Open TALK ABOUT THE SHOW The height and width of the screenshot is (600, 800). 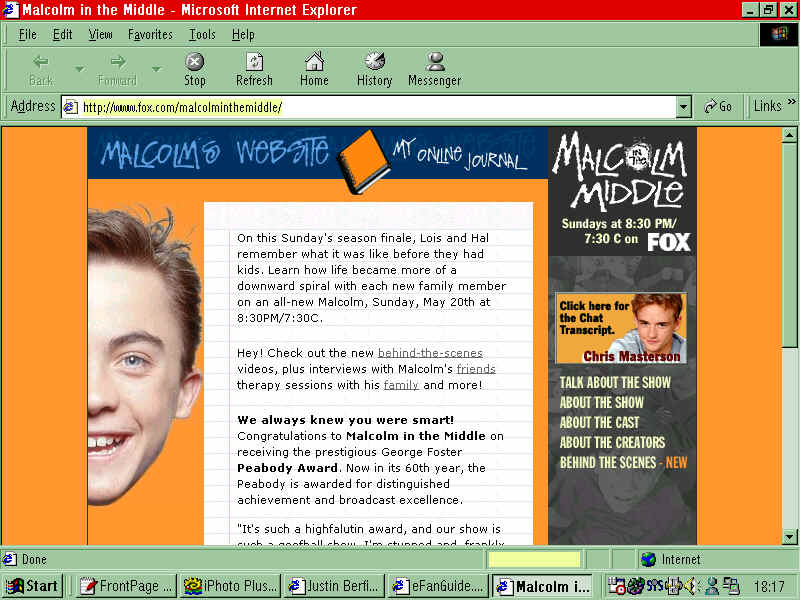615,383
